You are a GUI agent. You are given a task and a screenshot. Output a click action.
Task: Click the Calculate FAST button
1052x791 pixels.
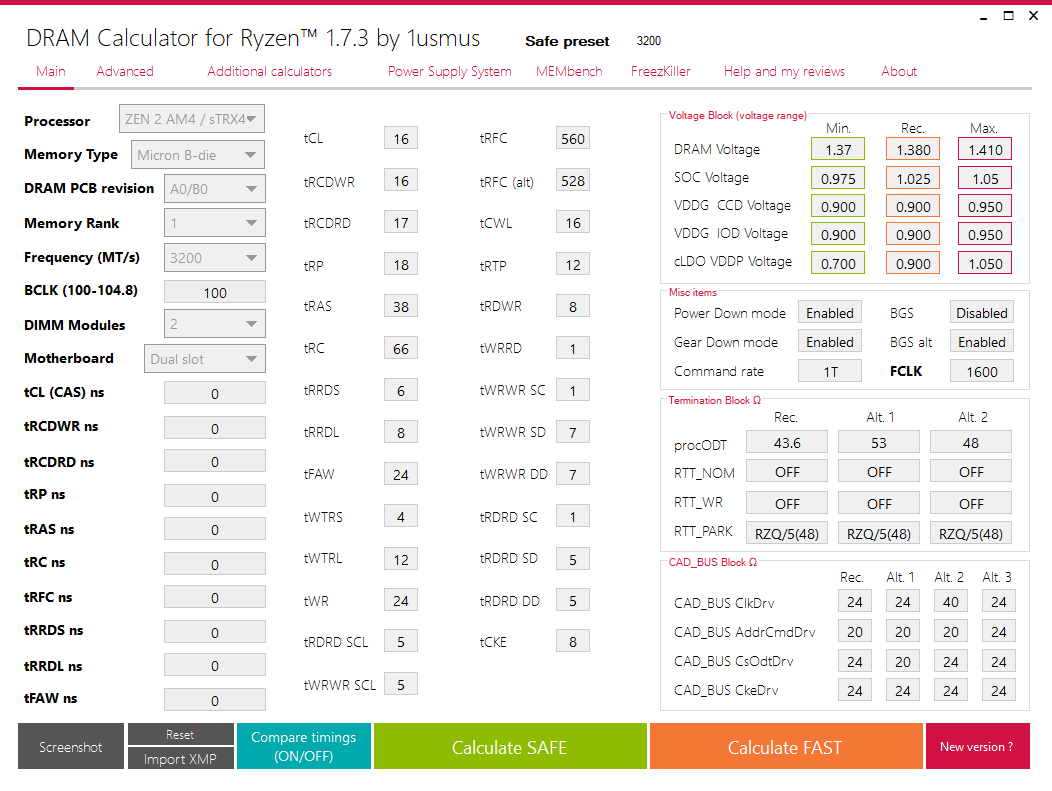[786, 747]
